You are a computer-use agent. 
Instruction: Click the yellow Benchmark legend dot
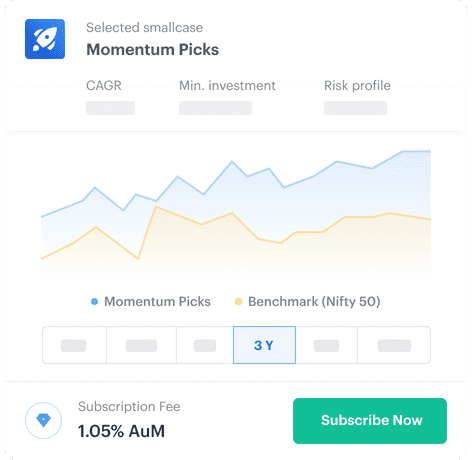(x=238, y=302)
